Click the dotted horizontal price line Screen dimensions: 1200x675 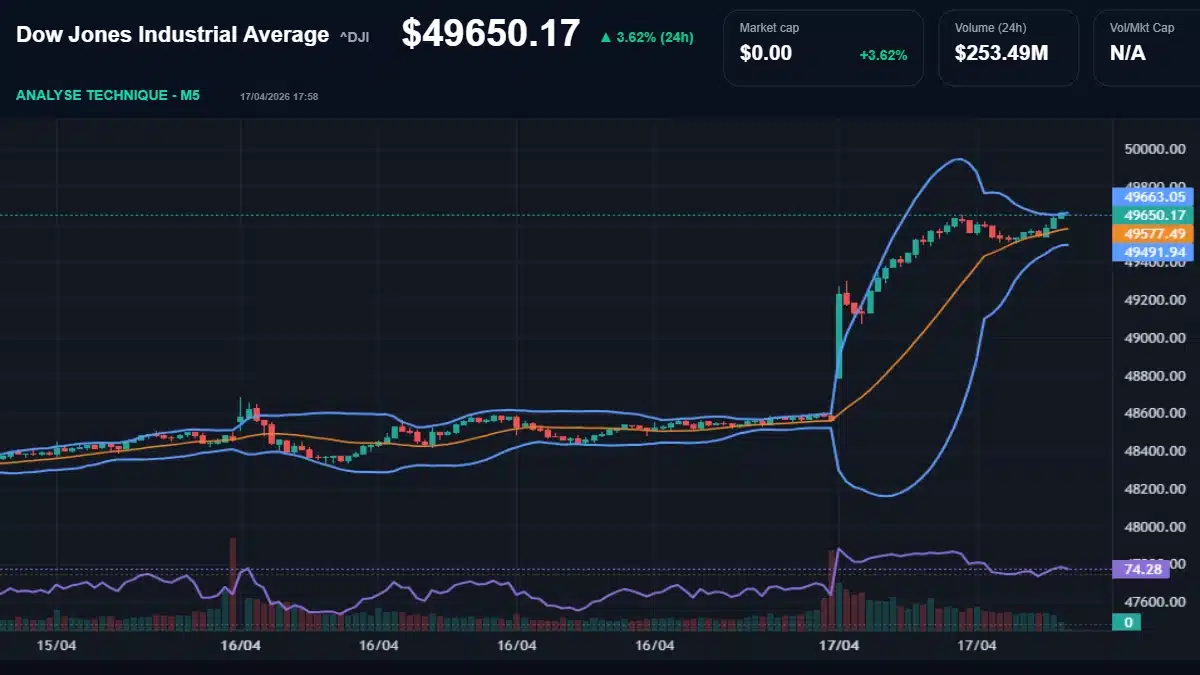pos(500,213)
